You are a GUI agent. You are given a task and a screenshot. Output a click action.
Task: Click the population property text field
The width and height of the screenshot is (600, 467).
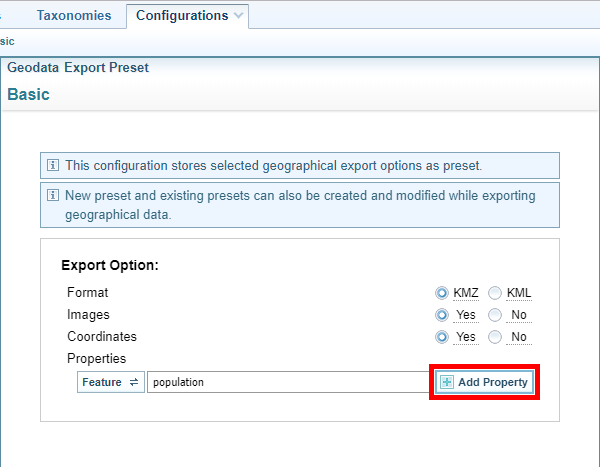288,382
